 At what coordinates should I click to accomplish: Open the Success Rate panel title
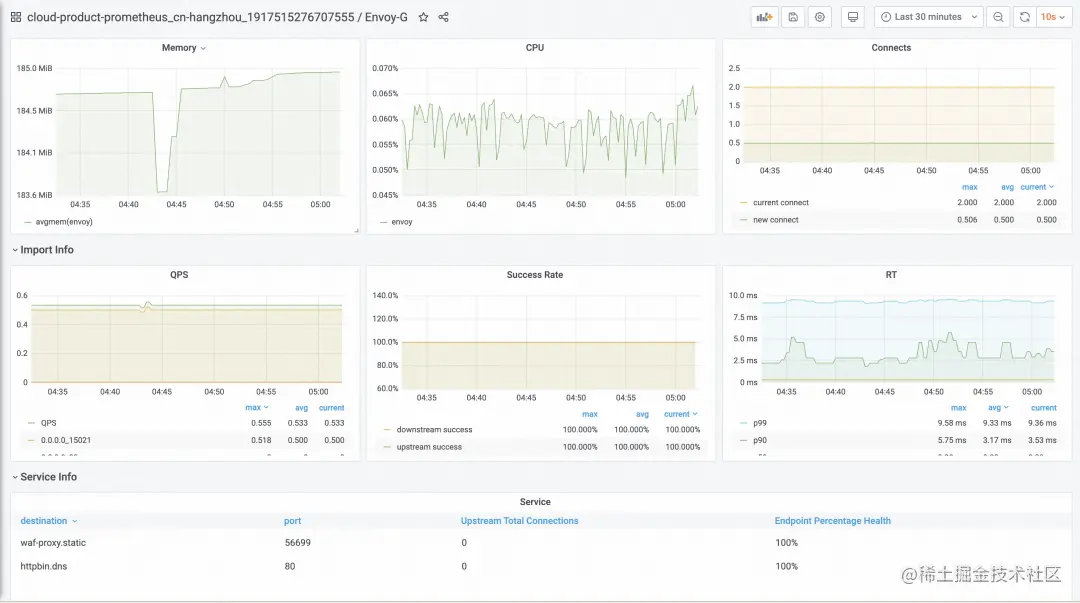(x=534, y=274)
